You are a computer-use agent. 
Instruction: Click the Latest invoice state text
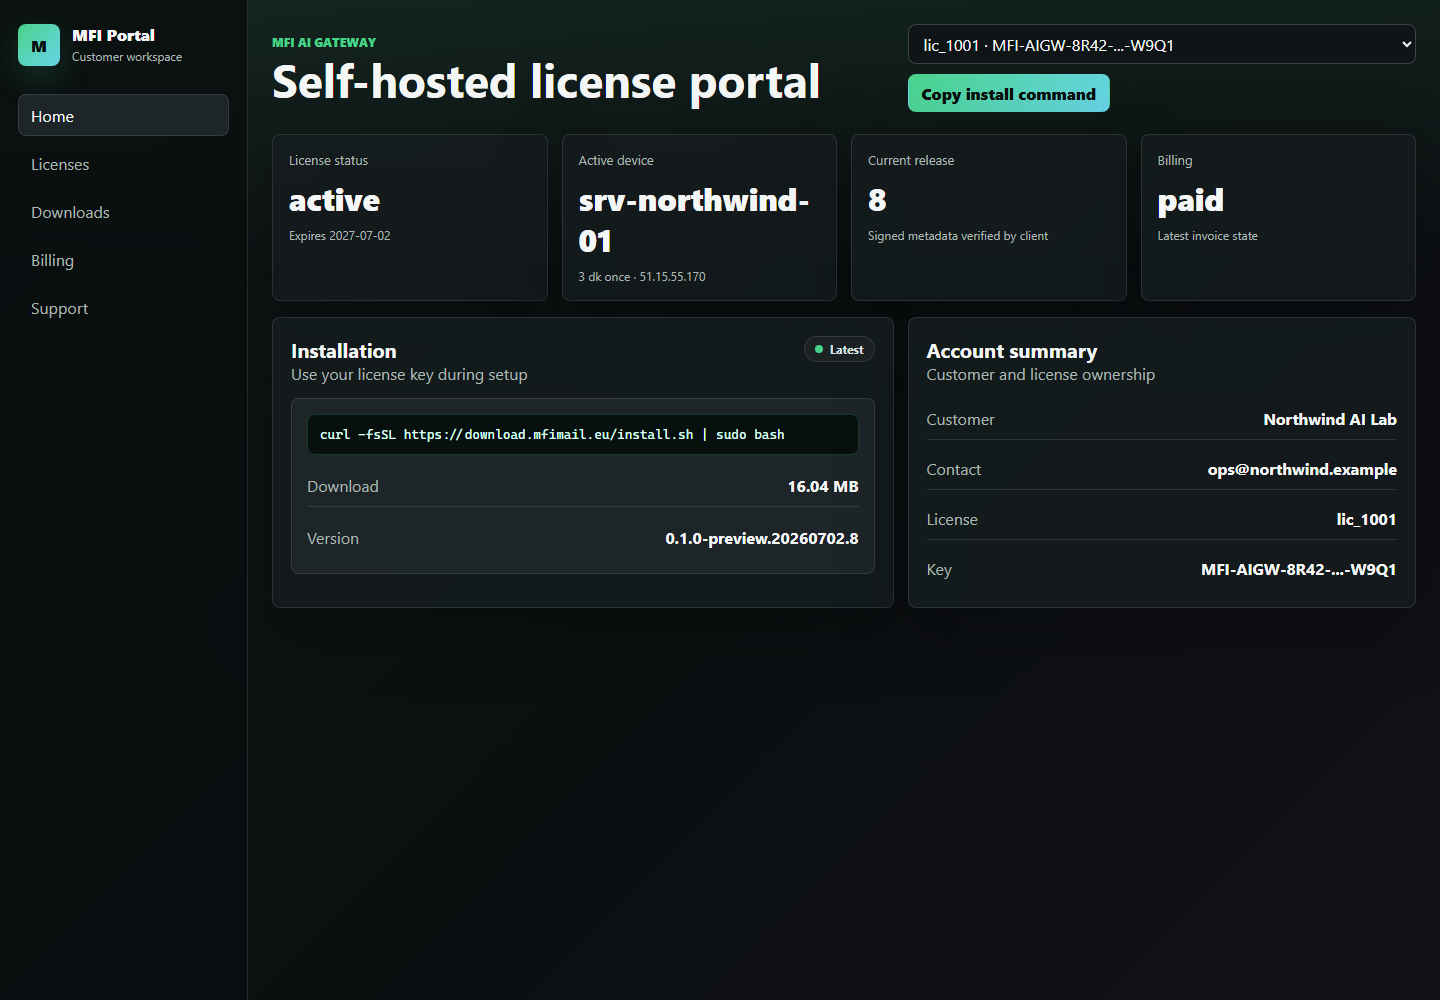(x=1207, y=236)
